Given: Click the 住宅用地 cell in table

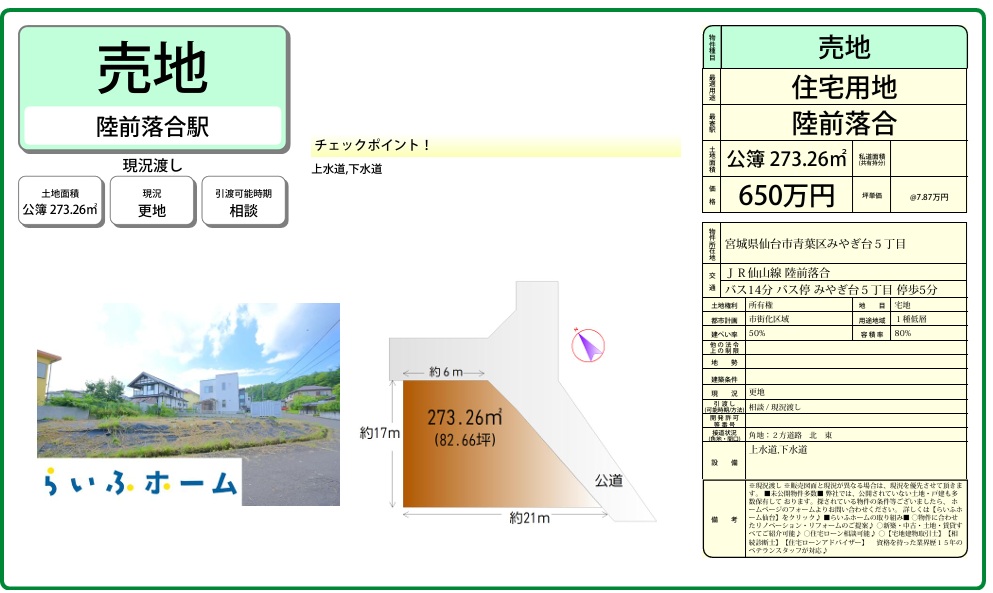Looking at the screenshot, I should [843, 87].
